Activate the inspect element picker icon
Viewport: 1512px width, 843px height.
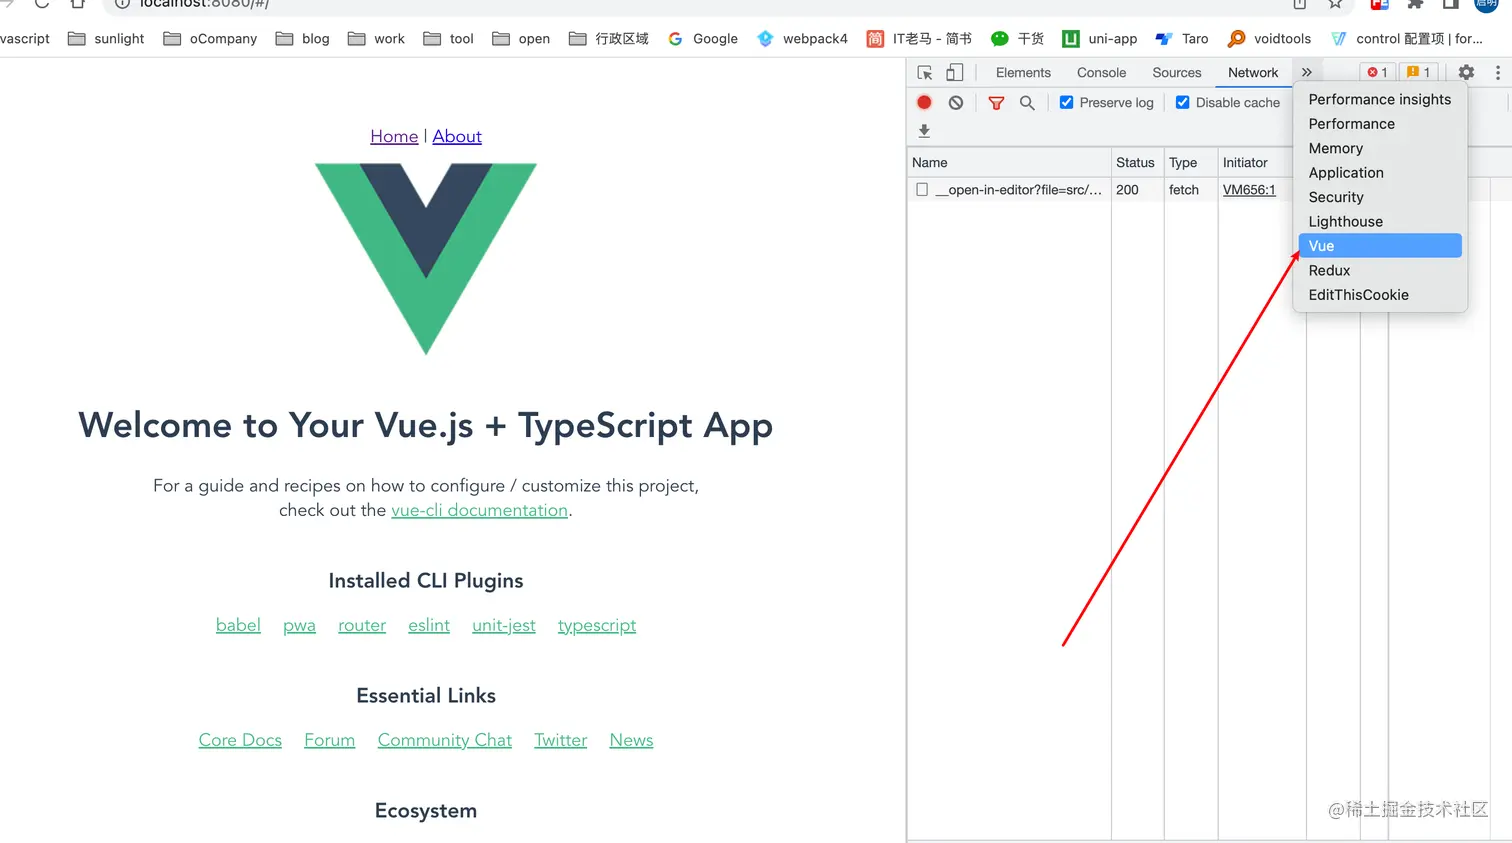(x=925, y=72)
